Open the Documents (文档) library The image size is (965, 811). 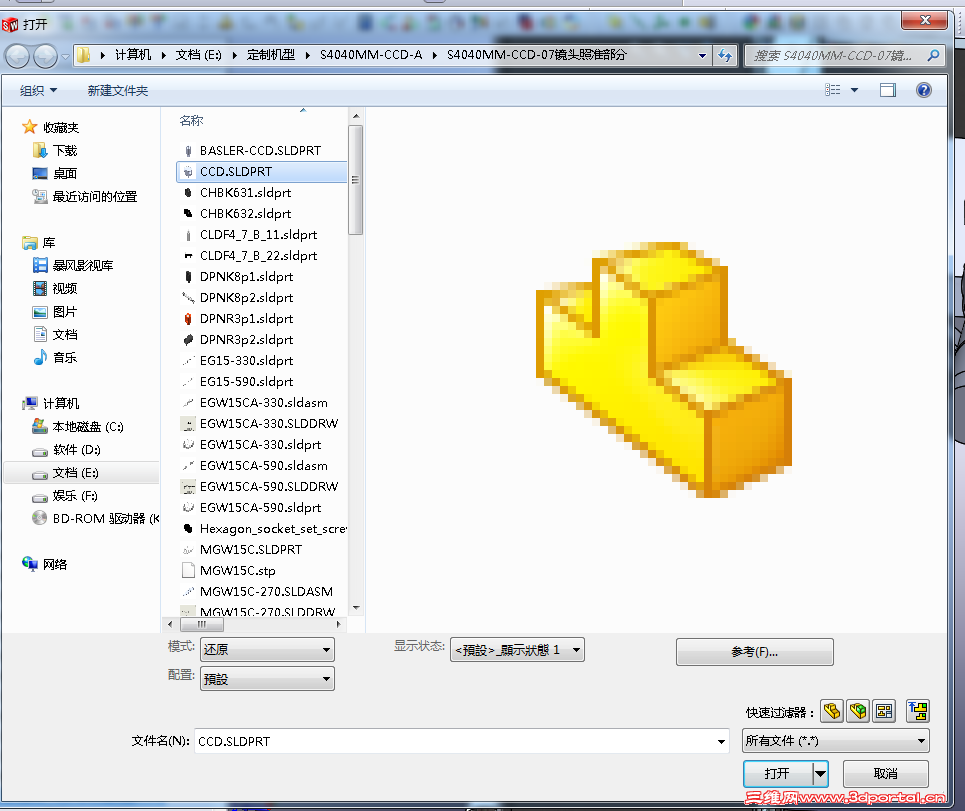point(55,335)
